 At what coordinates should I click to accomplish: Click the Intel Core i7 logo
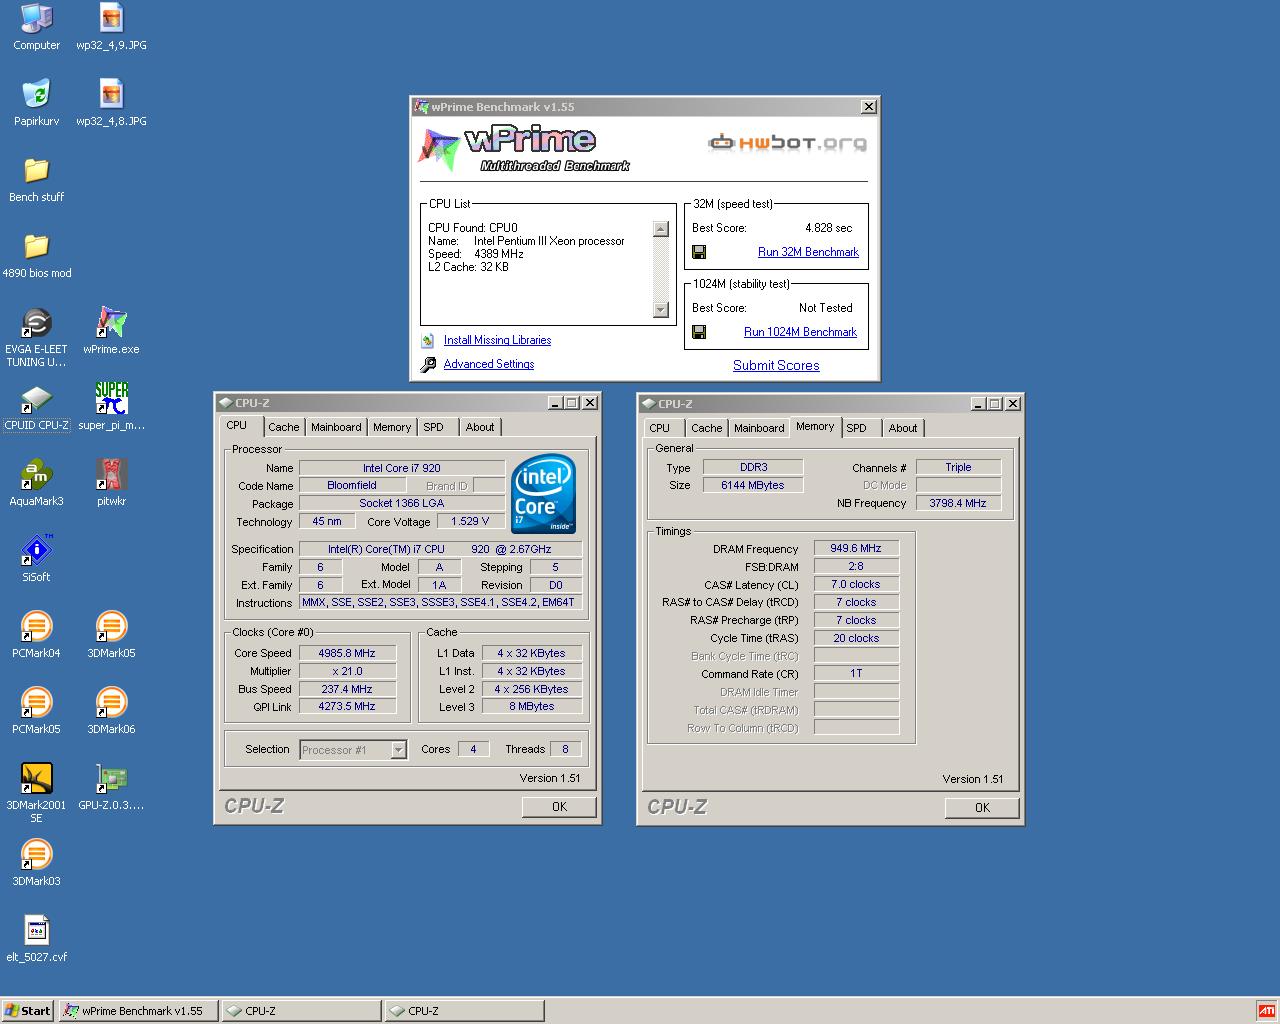[x=543, y=494]
